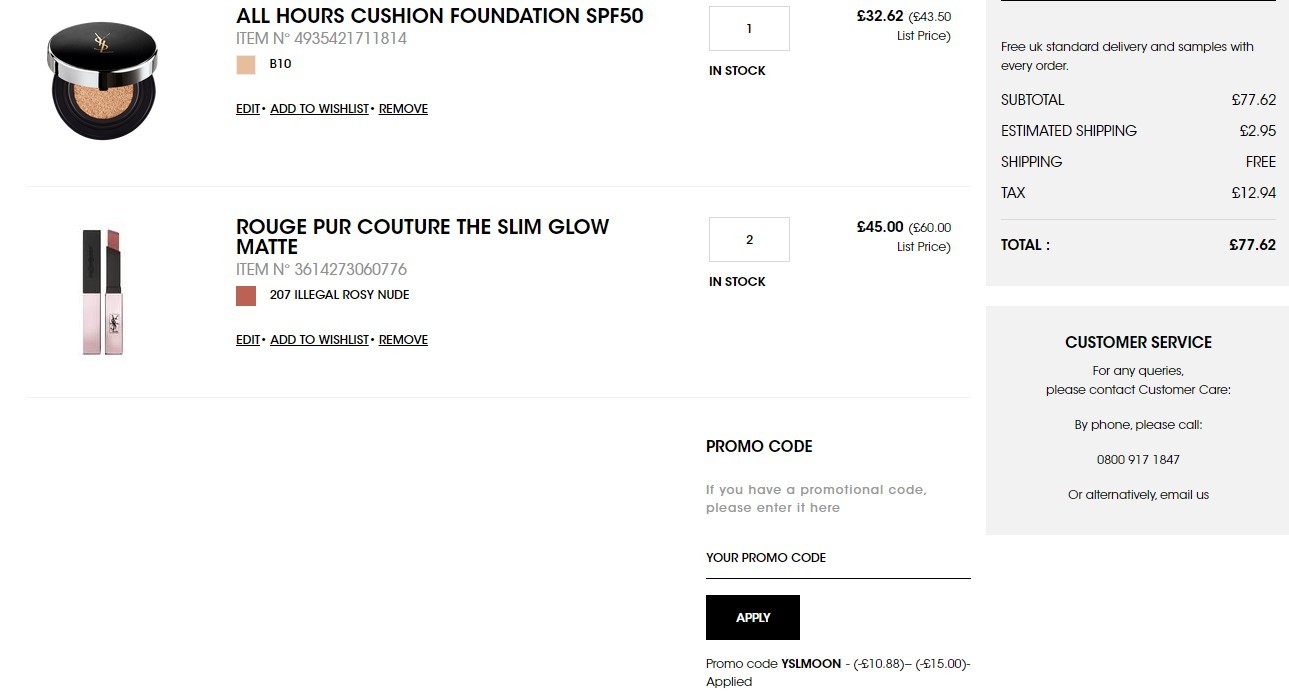The width and height of the screenshot is (1289, 699).
Task: Focus the Your Promo Code input field
Action: [838, 558]
